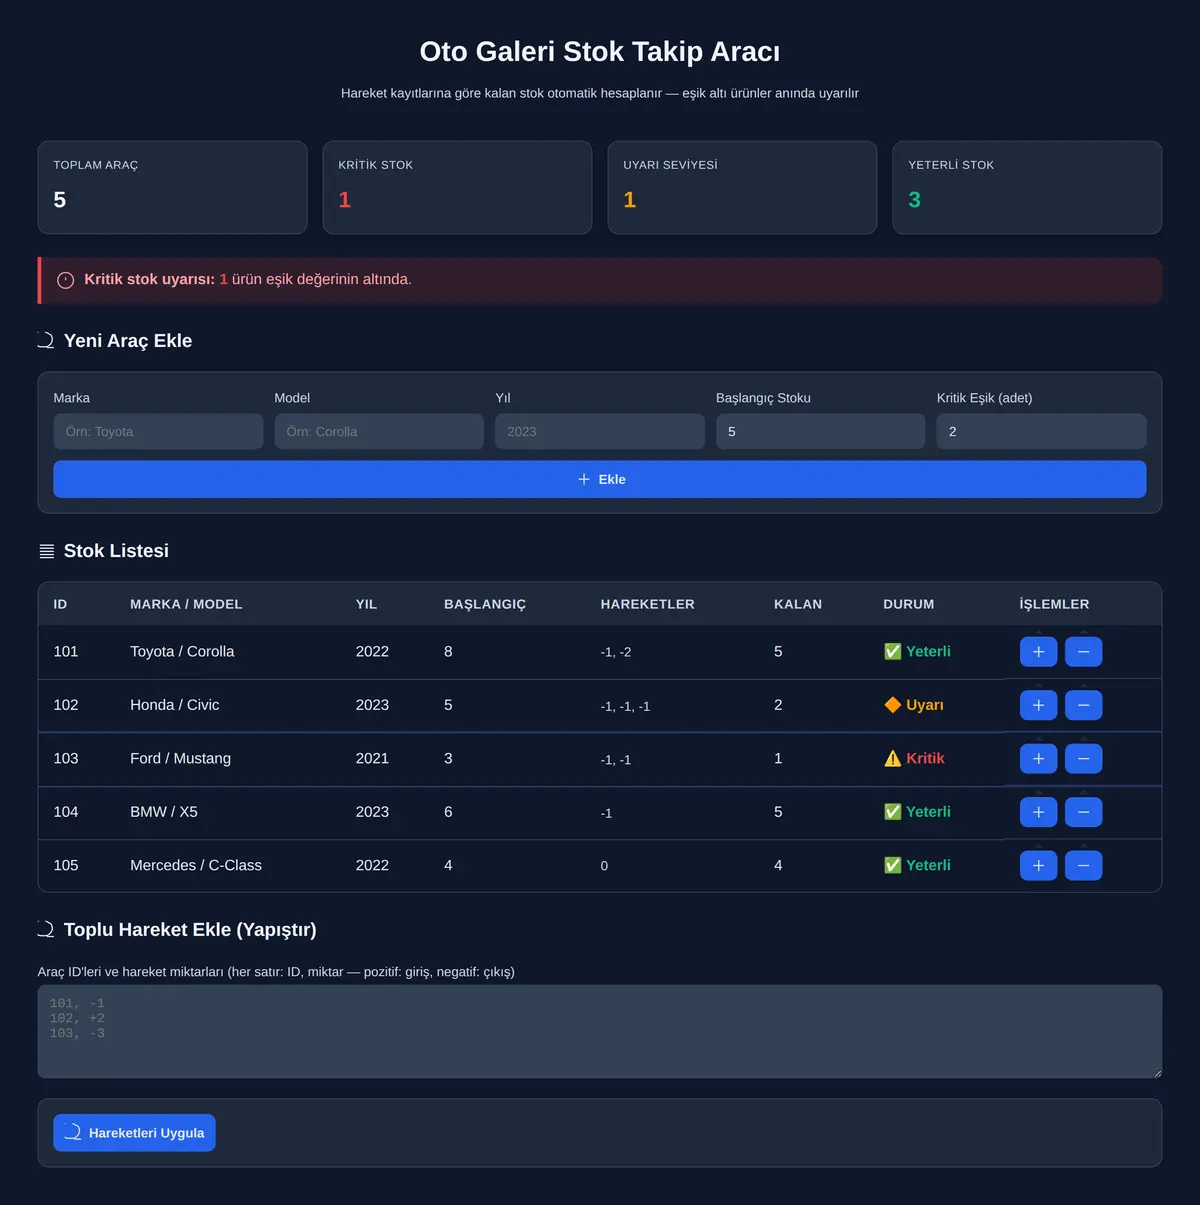
Task: Click the Kritik Stok summary card
Action: [457, 187]
